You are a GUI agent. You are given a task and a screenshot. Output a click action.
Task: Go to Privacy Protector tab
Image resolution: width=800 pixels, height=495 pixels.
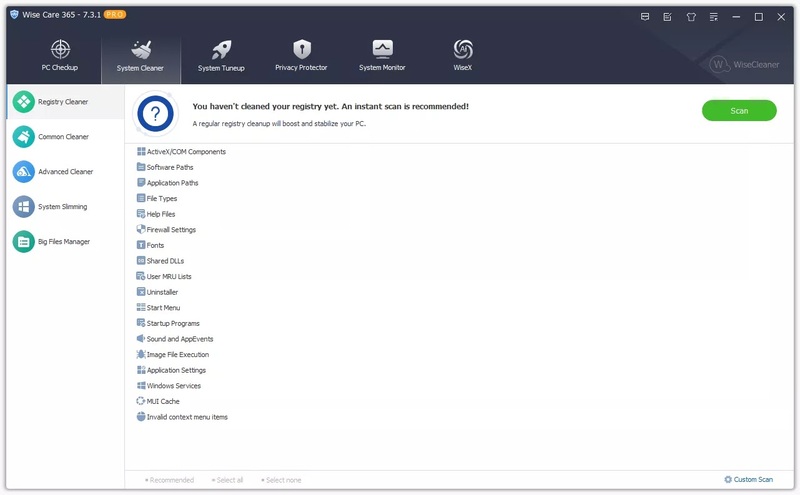click(302, 55)
